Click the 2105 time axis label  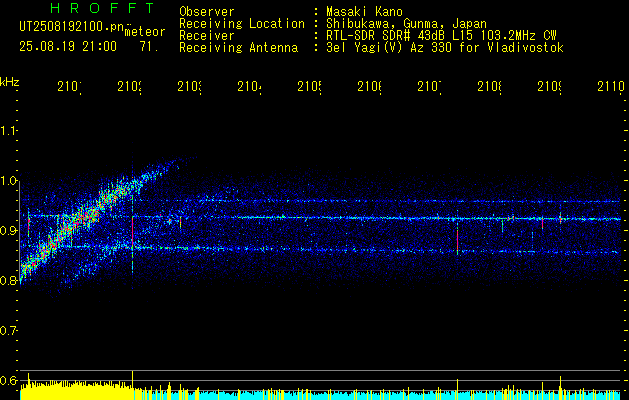(x=309, y=87)
